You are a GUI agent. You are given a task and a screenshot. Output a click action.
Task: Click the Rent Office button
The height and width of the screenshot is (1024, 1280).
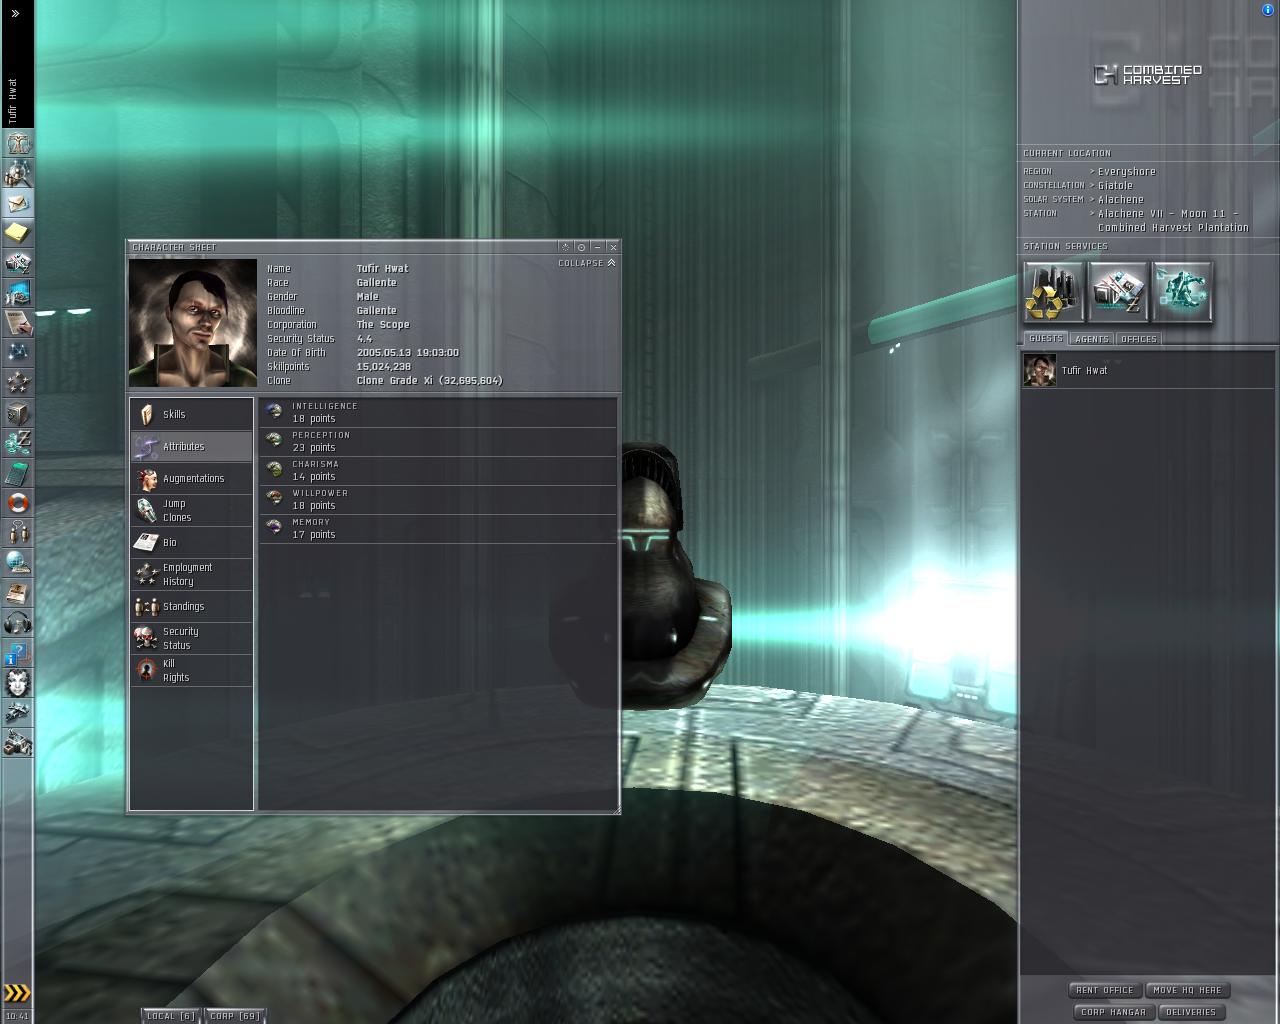click(x=1105, y=990)
